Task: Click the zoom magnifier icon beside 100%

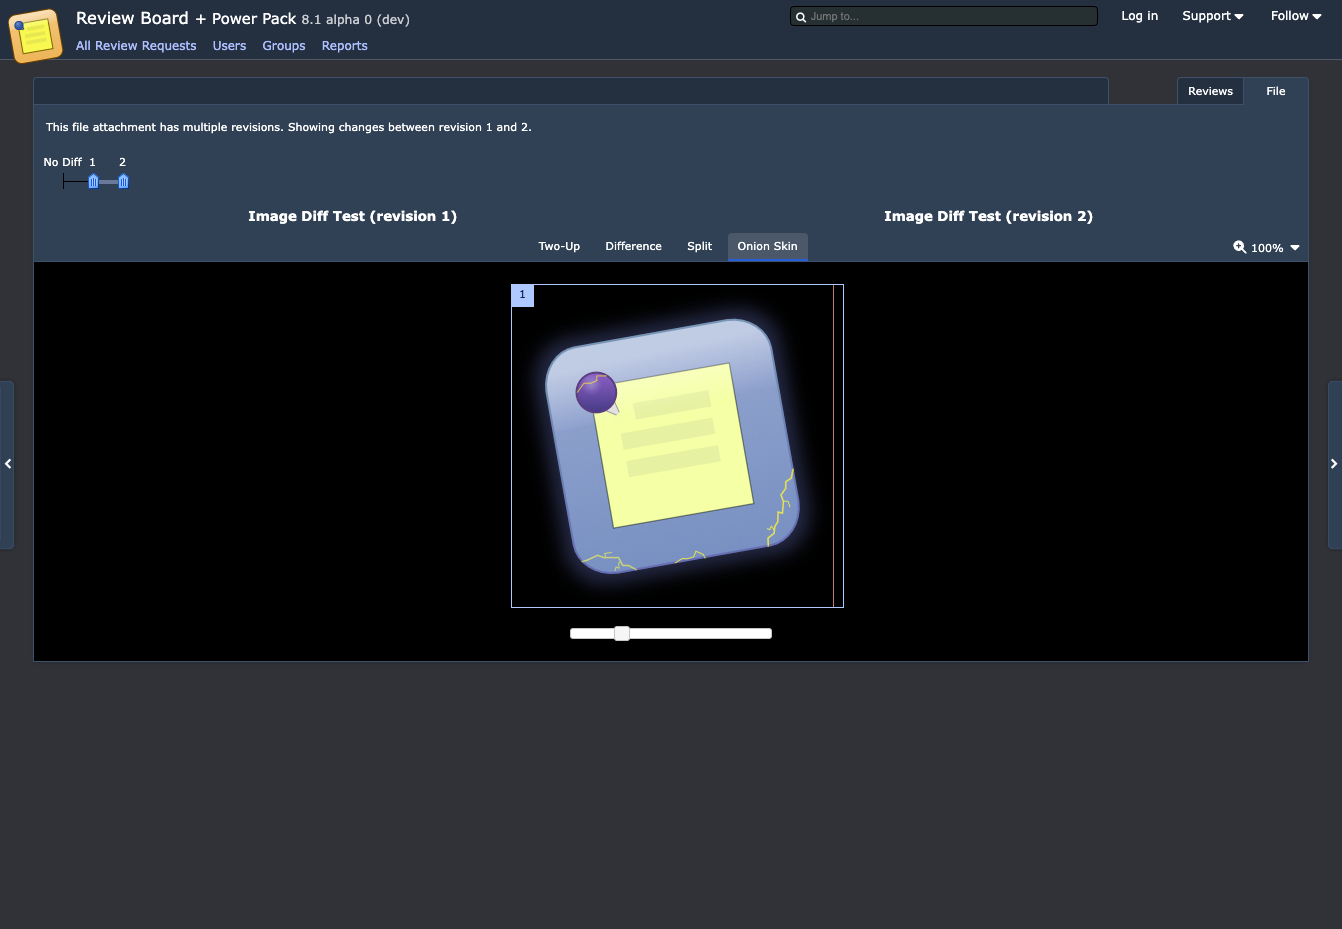Action: [1240, 247]
